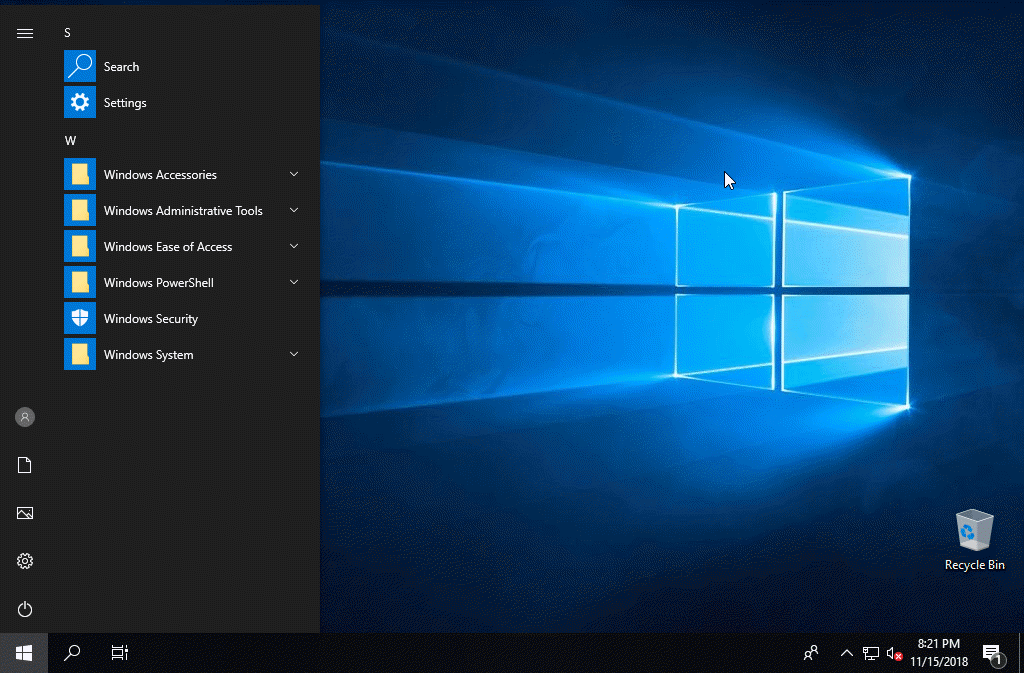1024x673 pixels.
Task: Click the 'Windows Administrative Tools' label
Action: click(x=183, y=210)
